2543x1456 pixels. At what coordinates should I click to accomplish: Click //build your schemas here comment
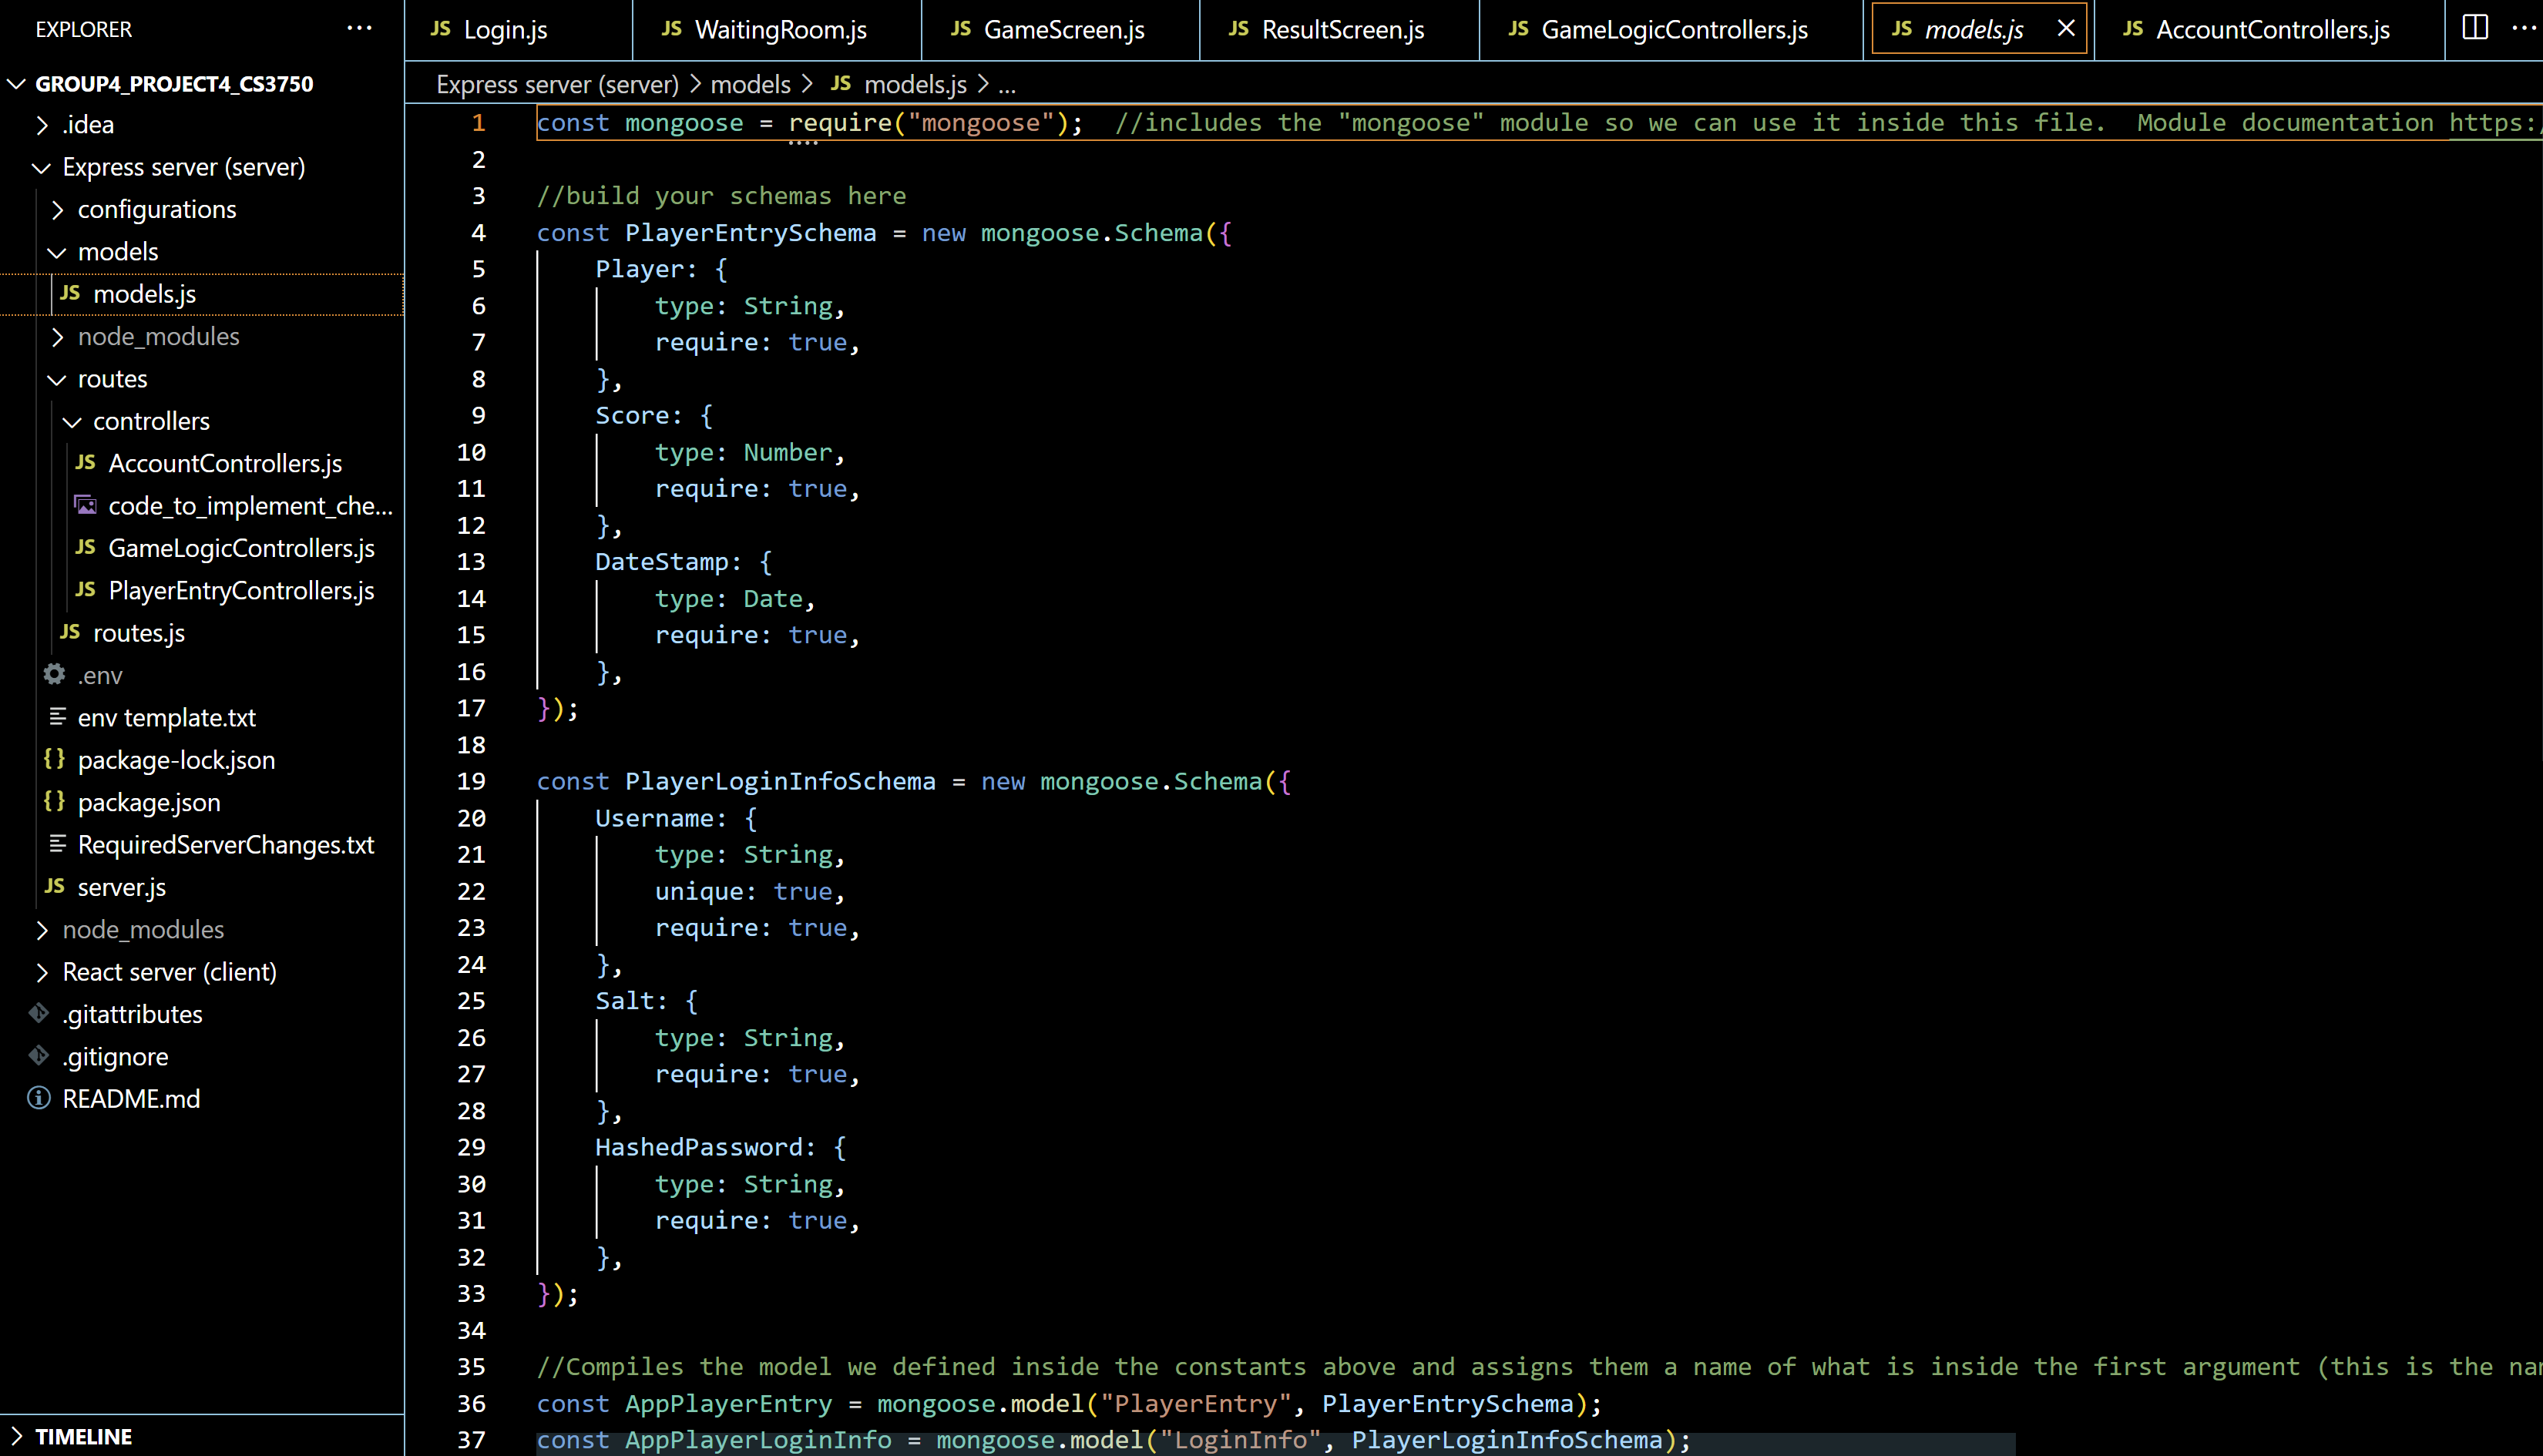721,196
